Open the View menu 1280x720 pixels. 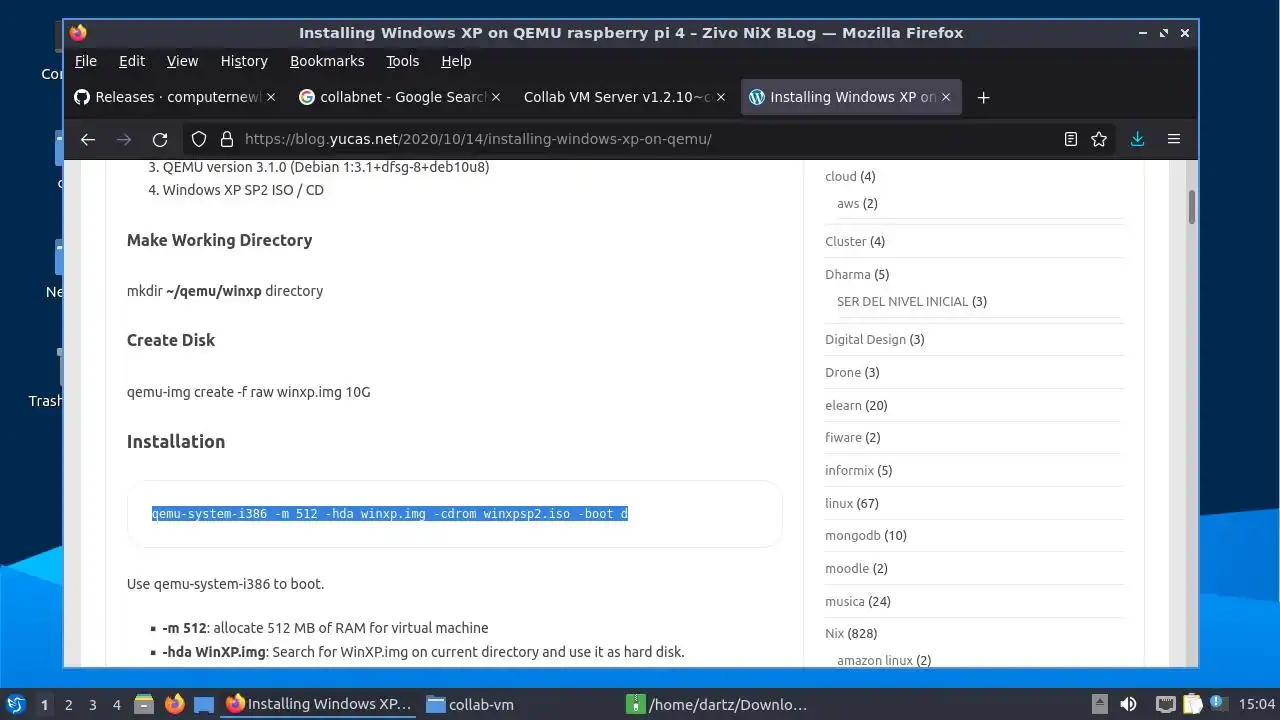pos(182,61)
